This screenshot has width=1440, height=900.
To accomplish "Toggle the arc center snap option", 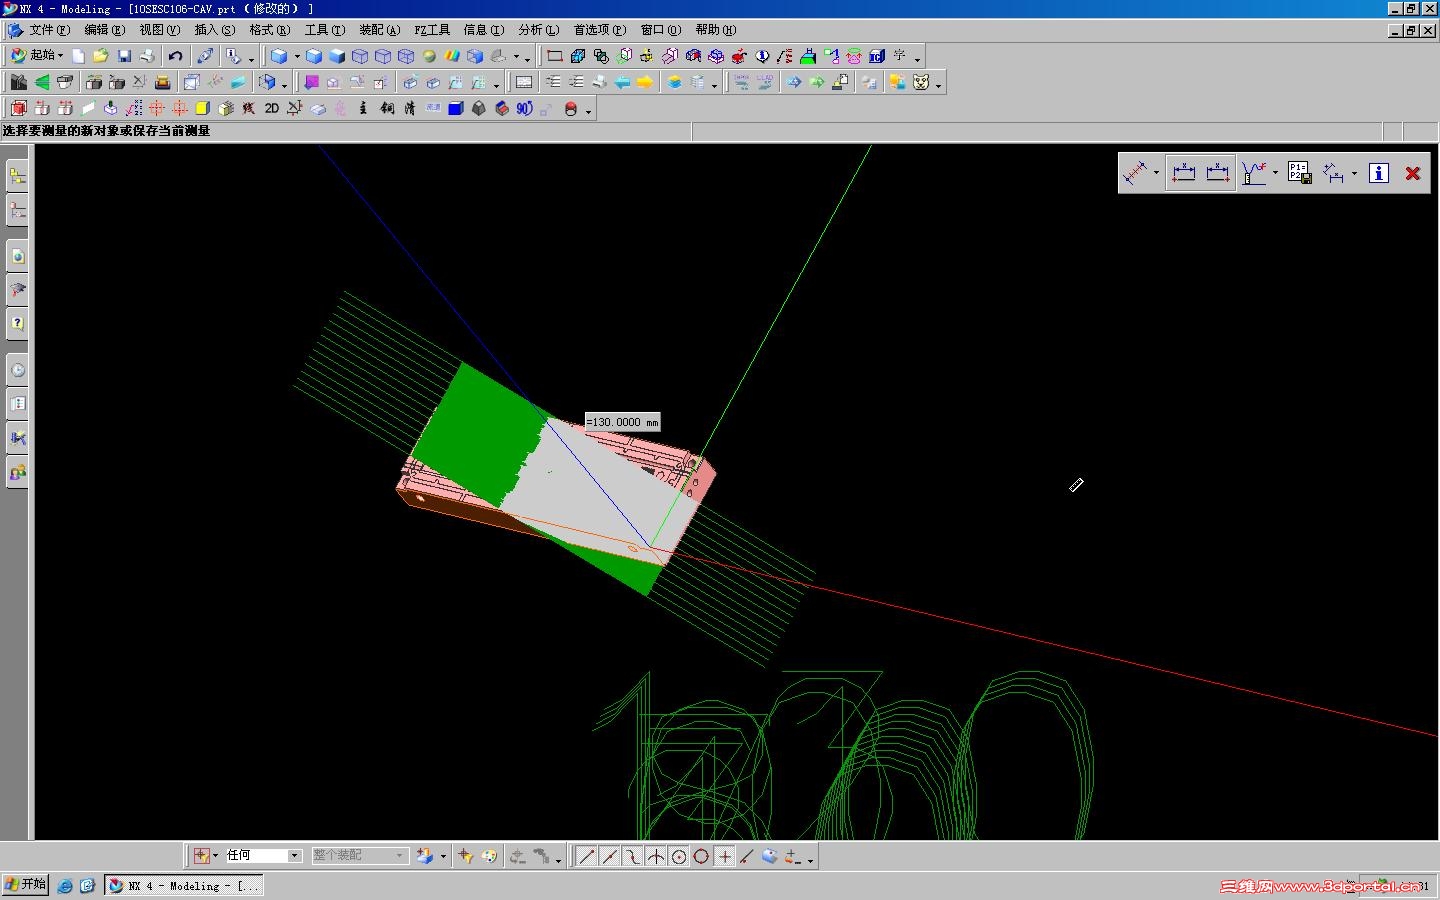I will click(x=678, y=856).
